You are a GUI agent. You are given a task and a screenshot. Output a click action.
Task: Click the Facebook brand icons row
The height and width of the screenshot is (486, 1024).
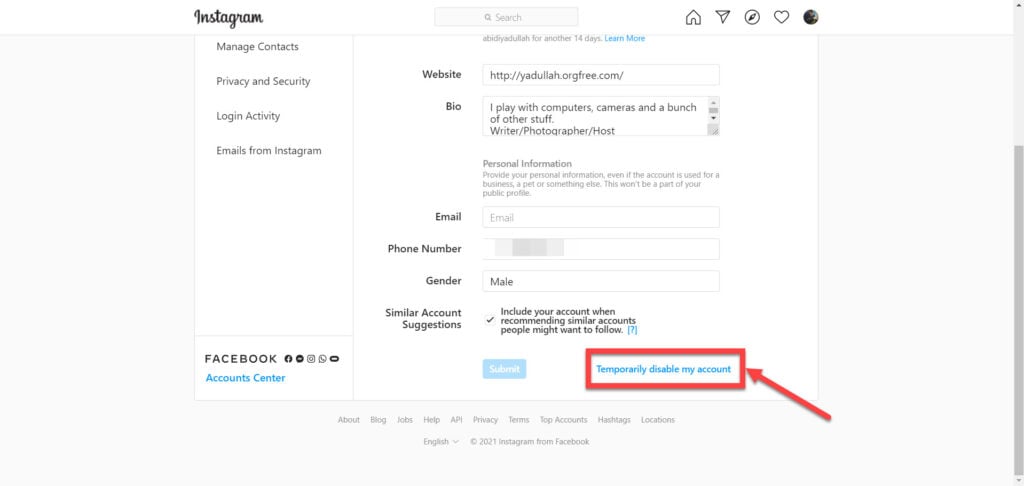tap(312, 359)
